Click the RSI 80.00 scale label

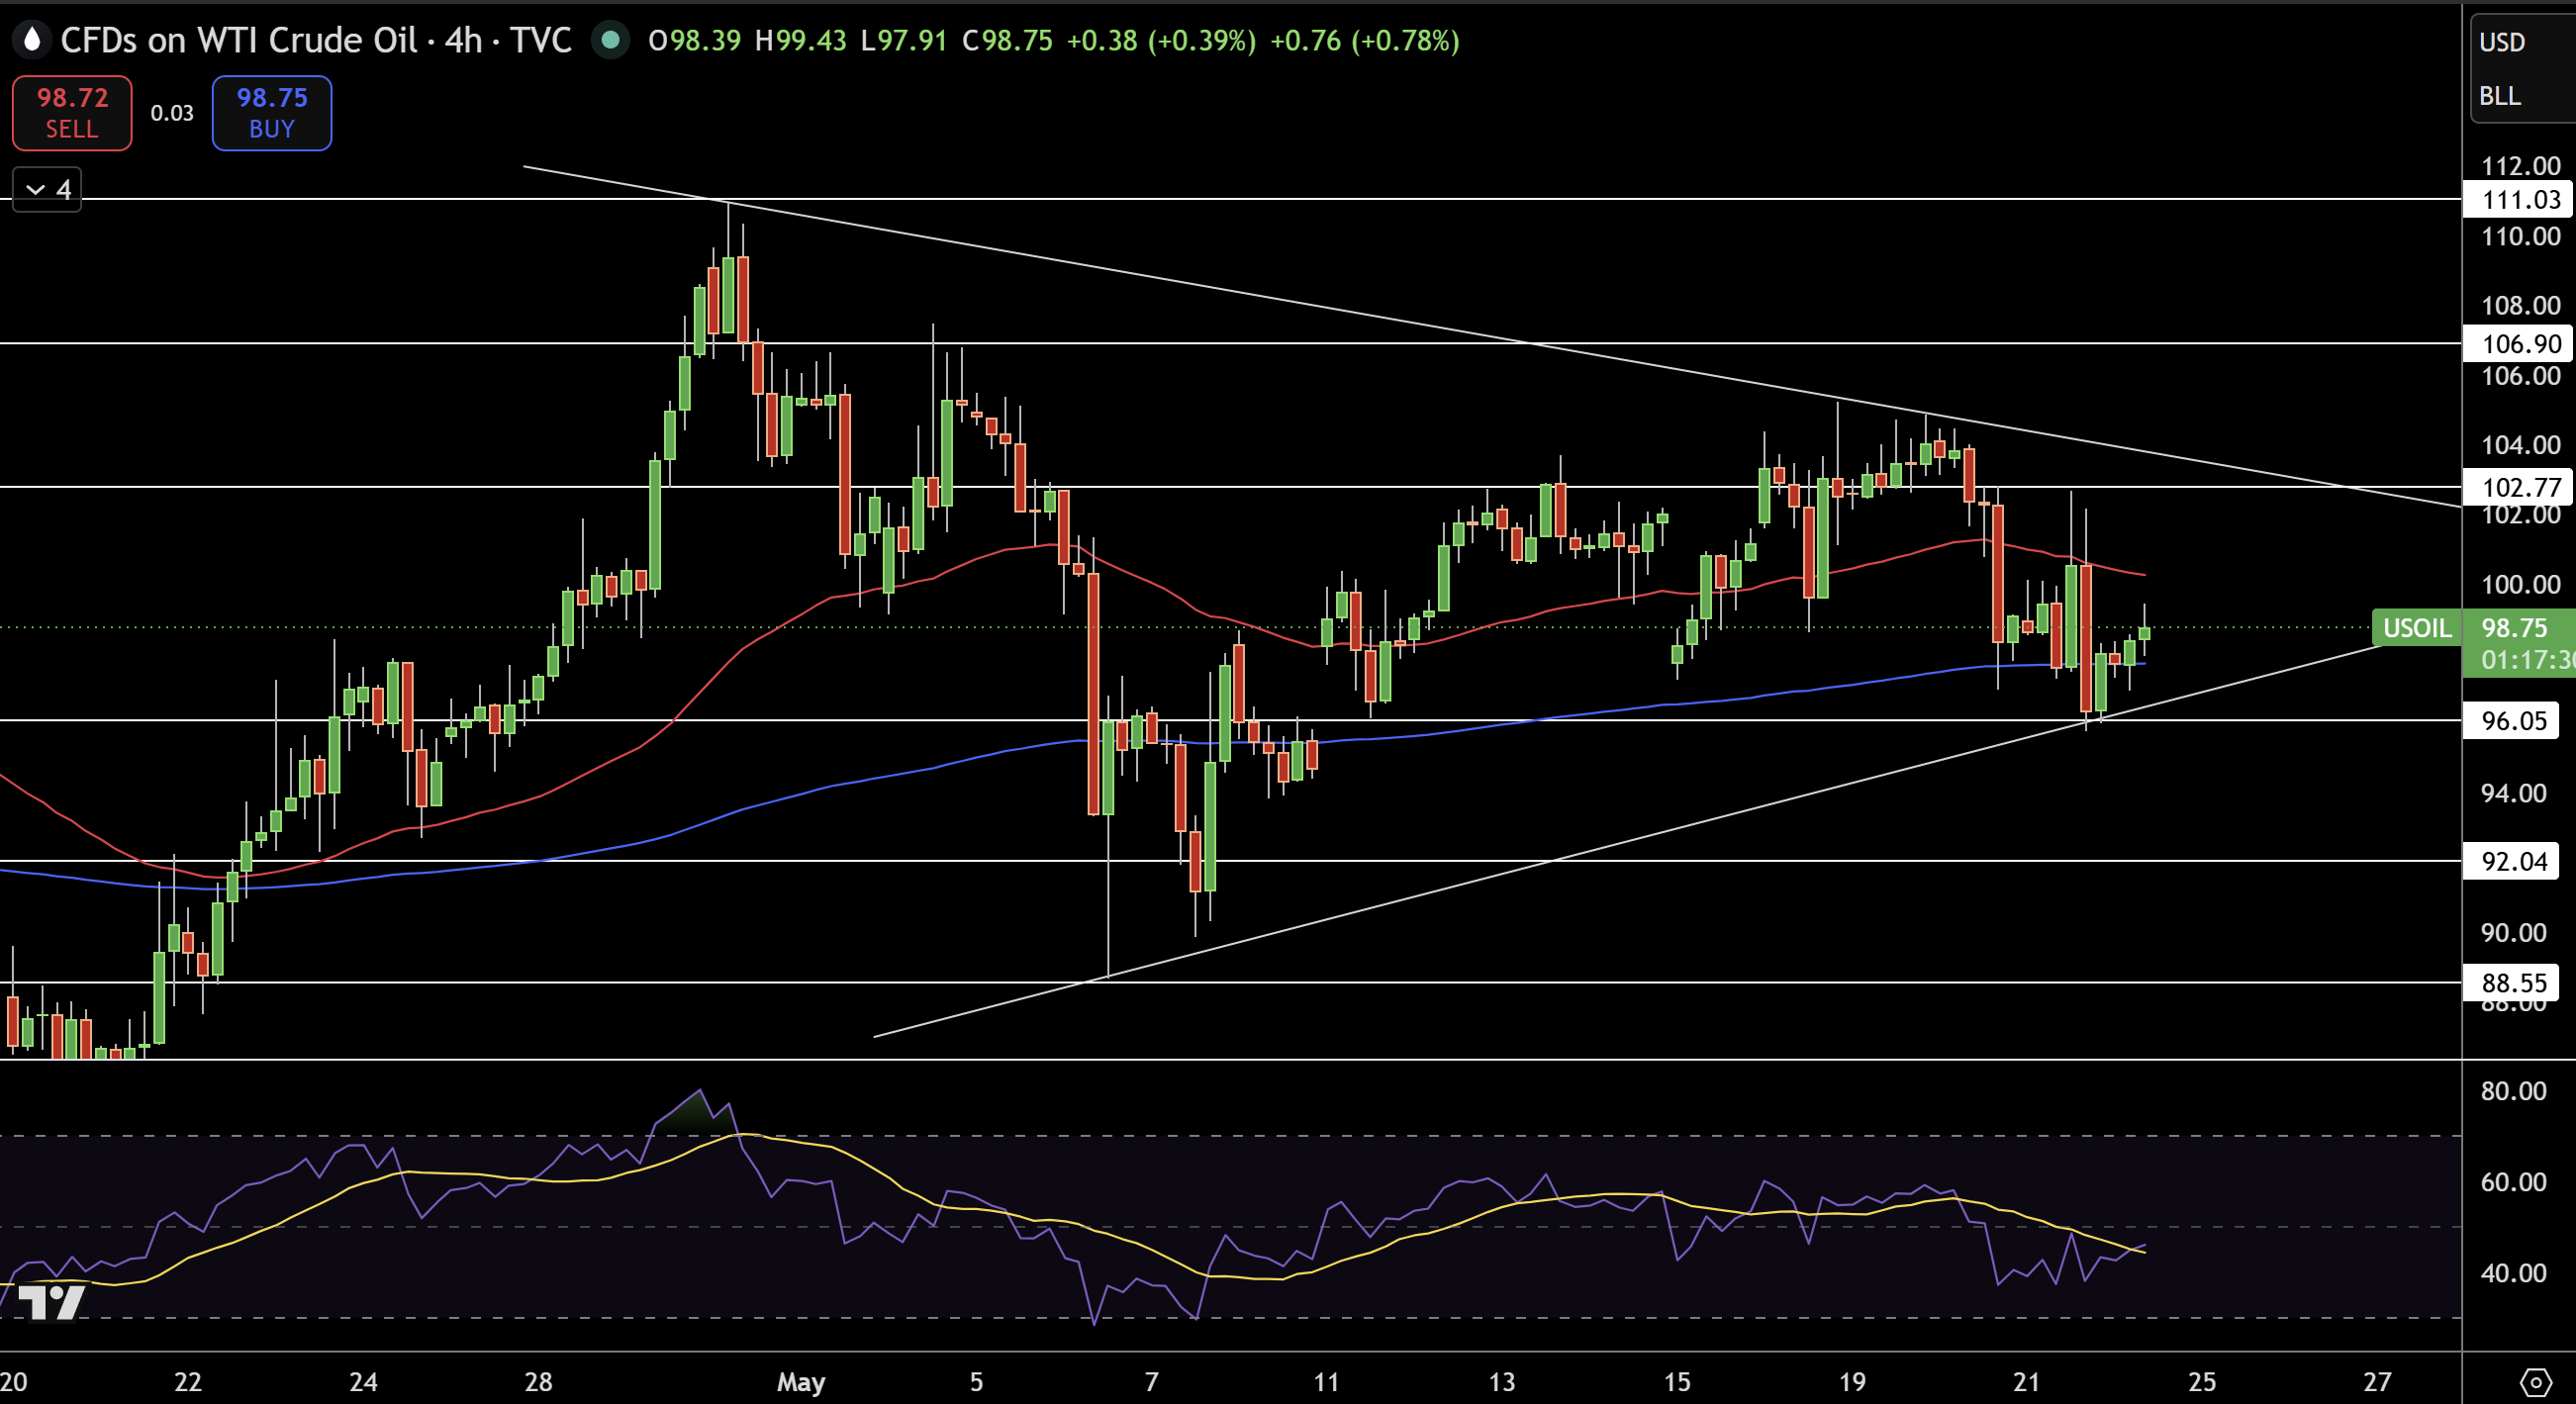tap(2513, 1090)
